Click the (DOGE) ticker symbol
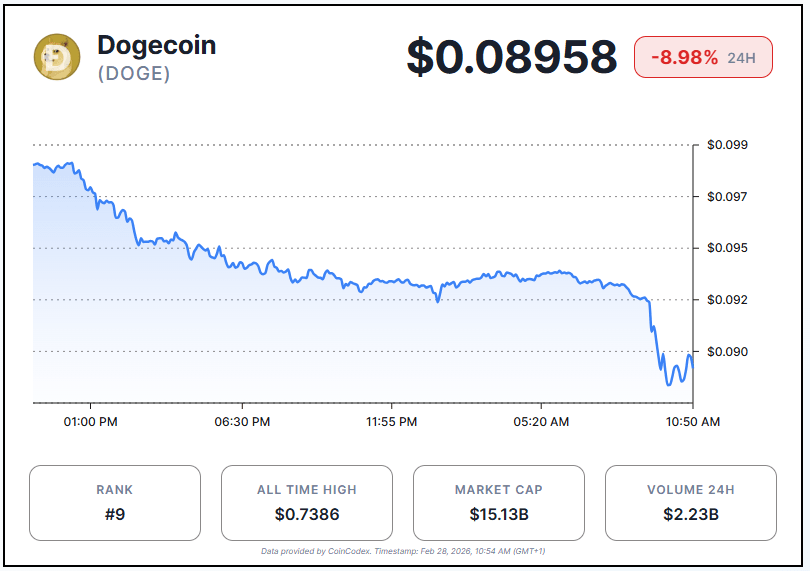 [x=134, y=74]
